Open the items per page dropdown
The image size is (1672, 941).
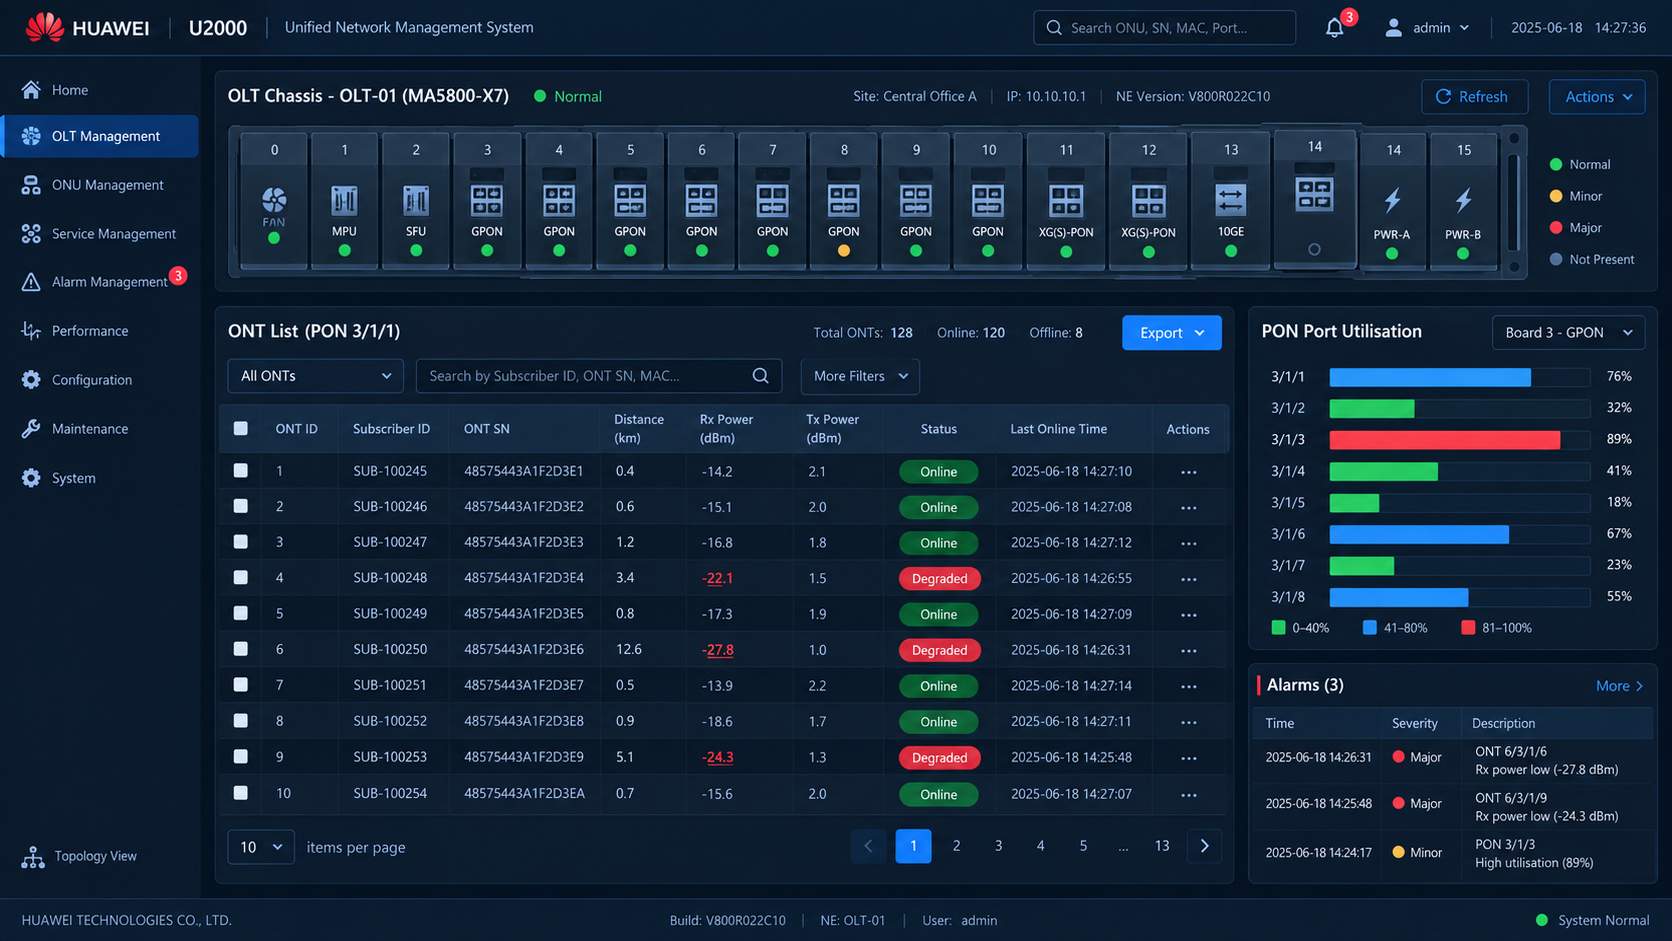pyautogui.click(x=261, y=847)
